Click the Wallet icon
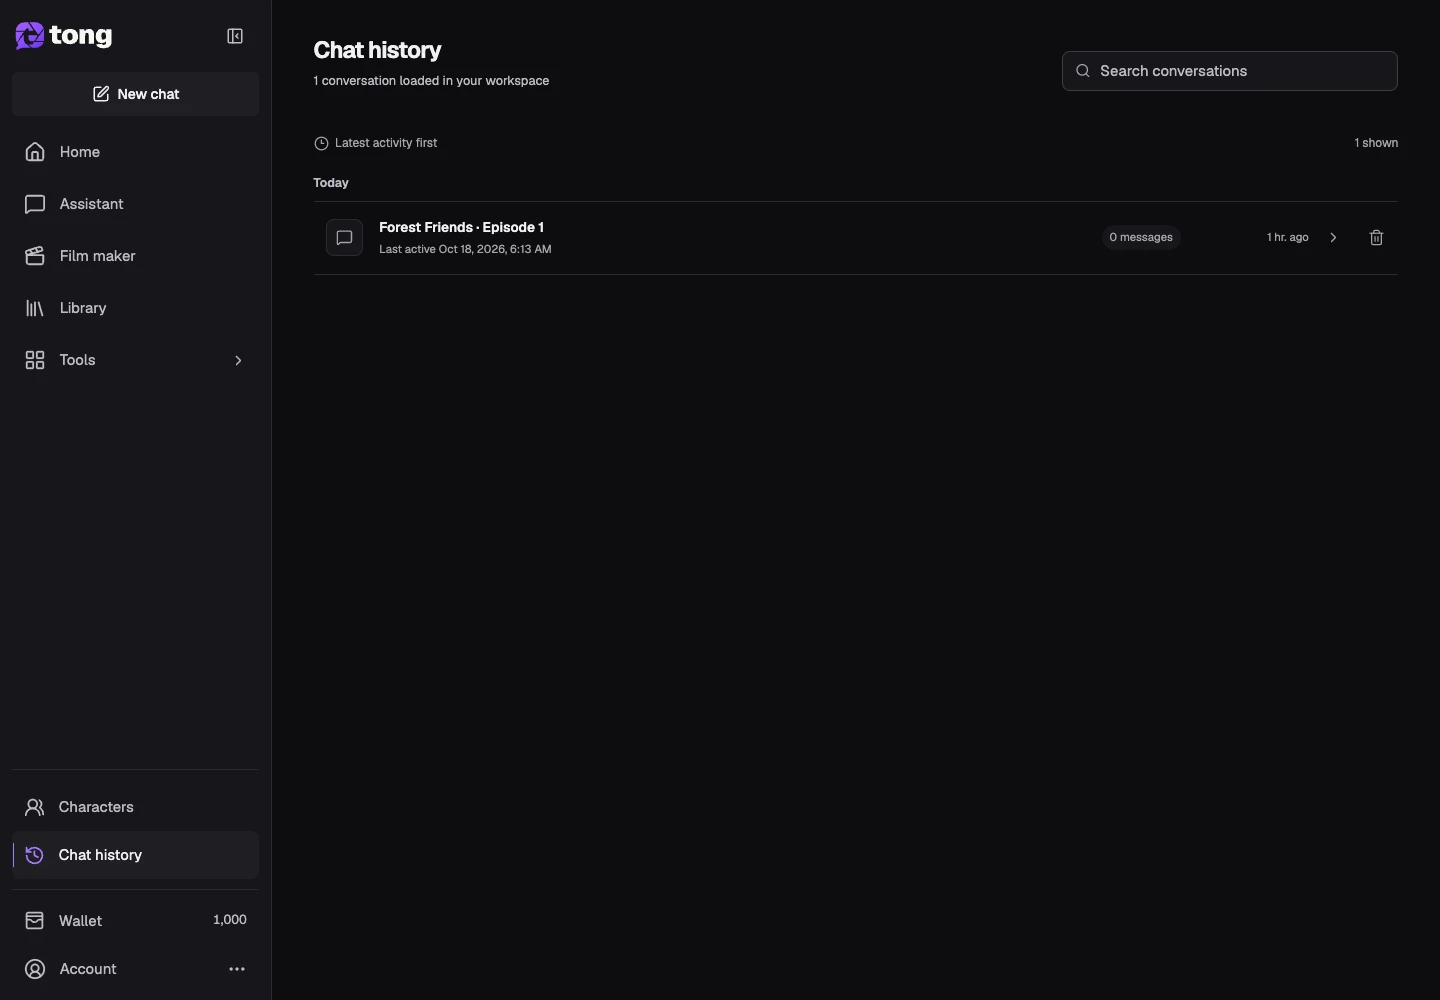The width and height of the screenshot is (1440, 1000). pos(35,920)
